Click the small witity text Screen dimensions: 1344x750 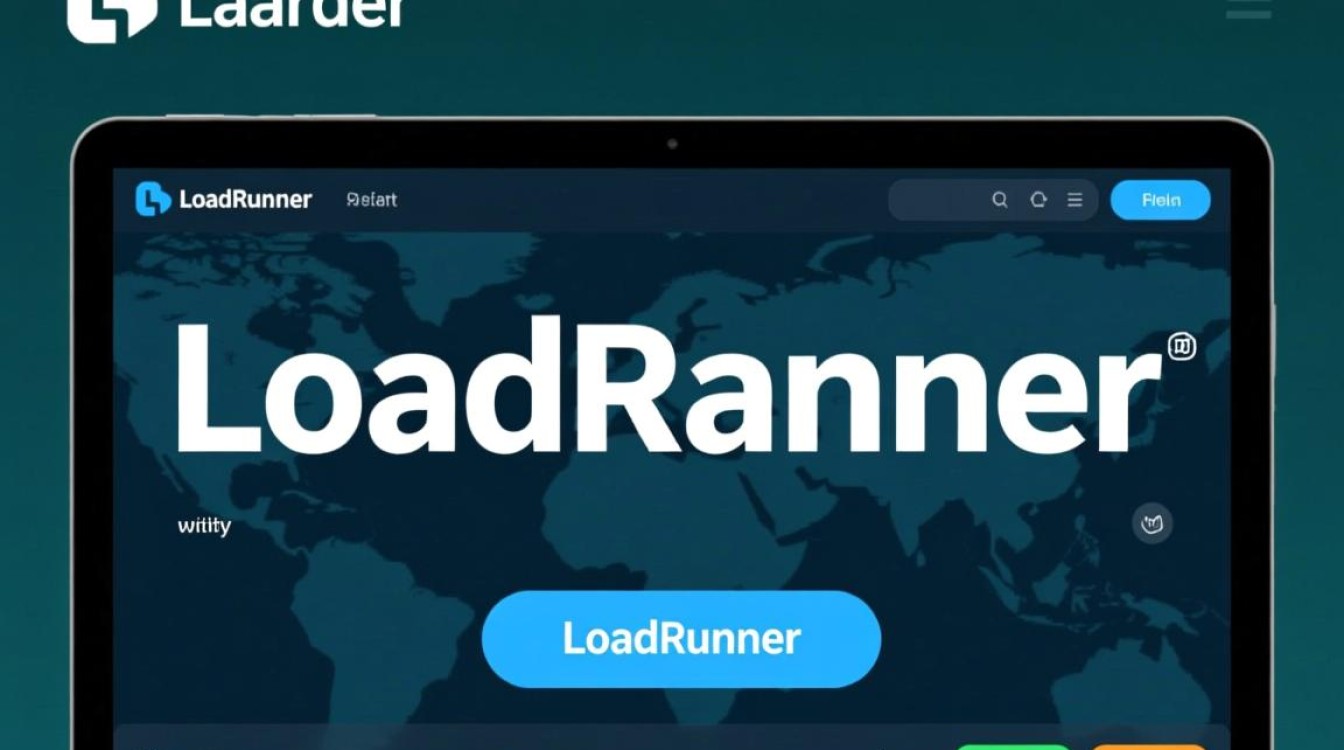(x=204, y=526)
